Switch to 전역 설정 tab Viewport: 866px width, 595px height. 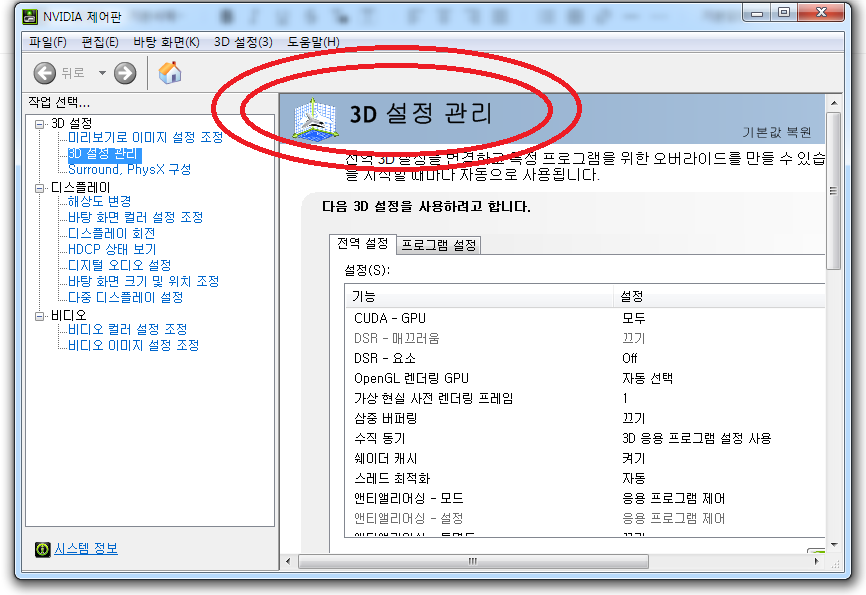coord(363,244)
